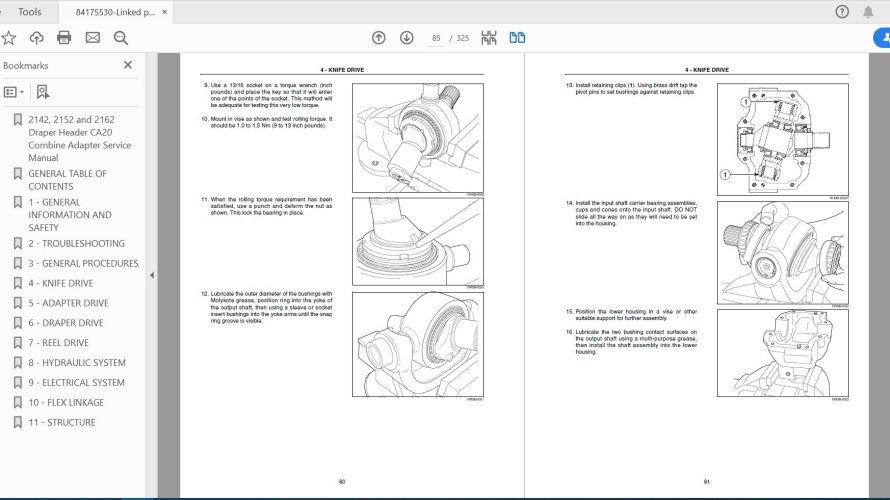Click the star bookmark icon in toolbar

click(x=9, y=38)
